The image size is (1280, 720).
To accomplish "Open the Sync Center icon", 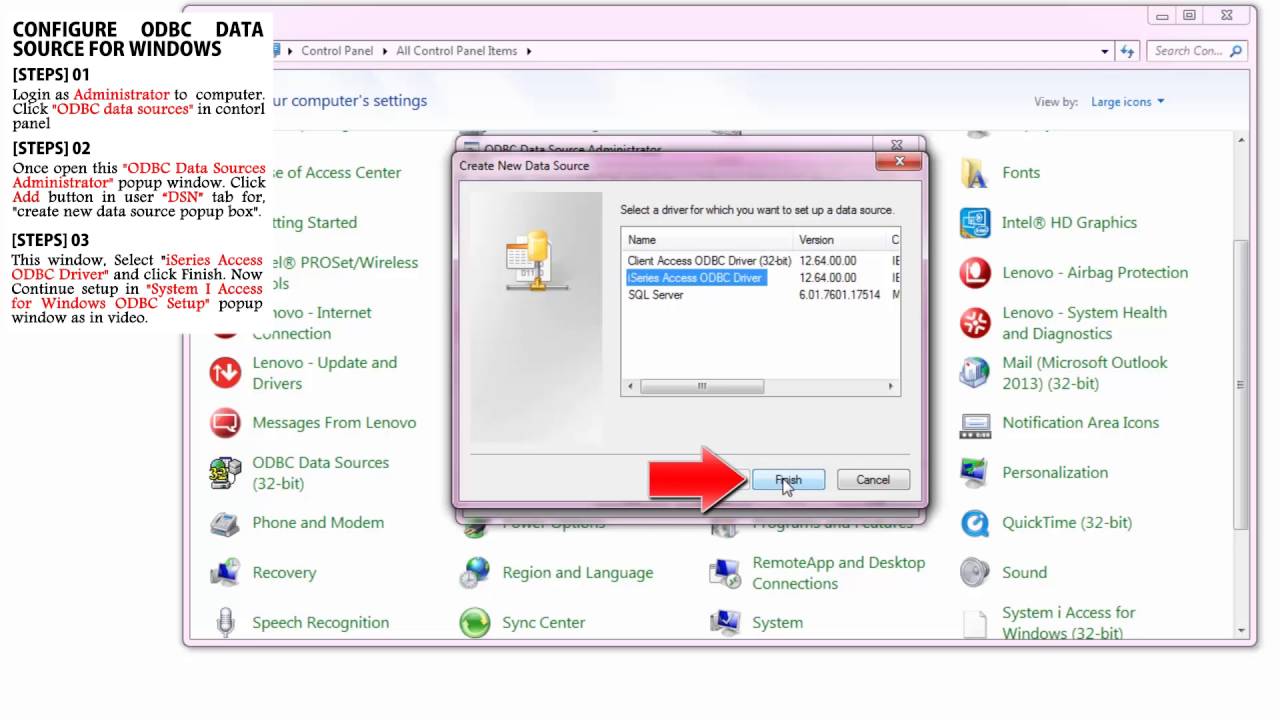I will click(475, 623).
